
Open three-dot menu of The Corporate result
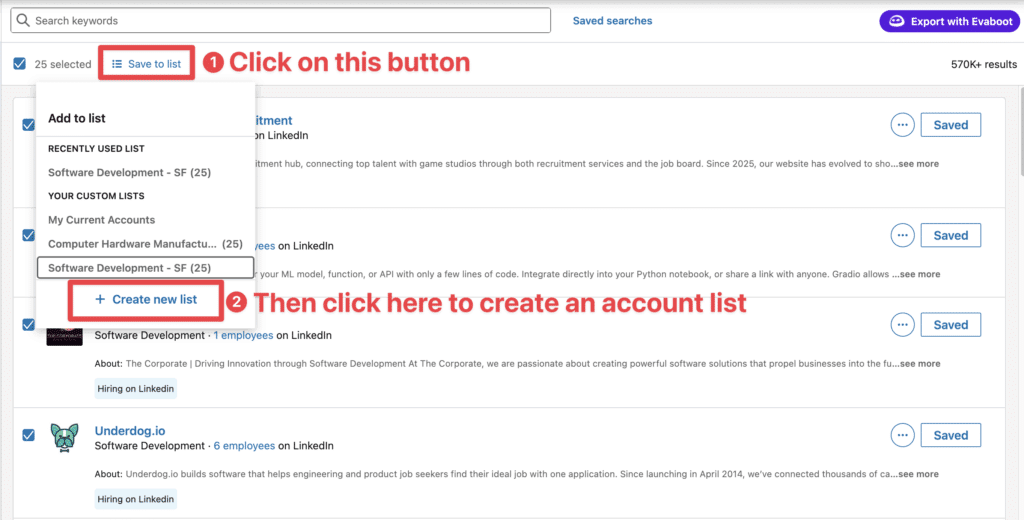[x=903, y=325]
